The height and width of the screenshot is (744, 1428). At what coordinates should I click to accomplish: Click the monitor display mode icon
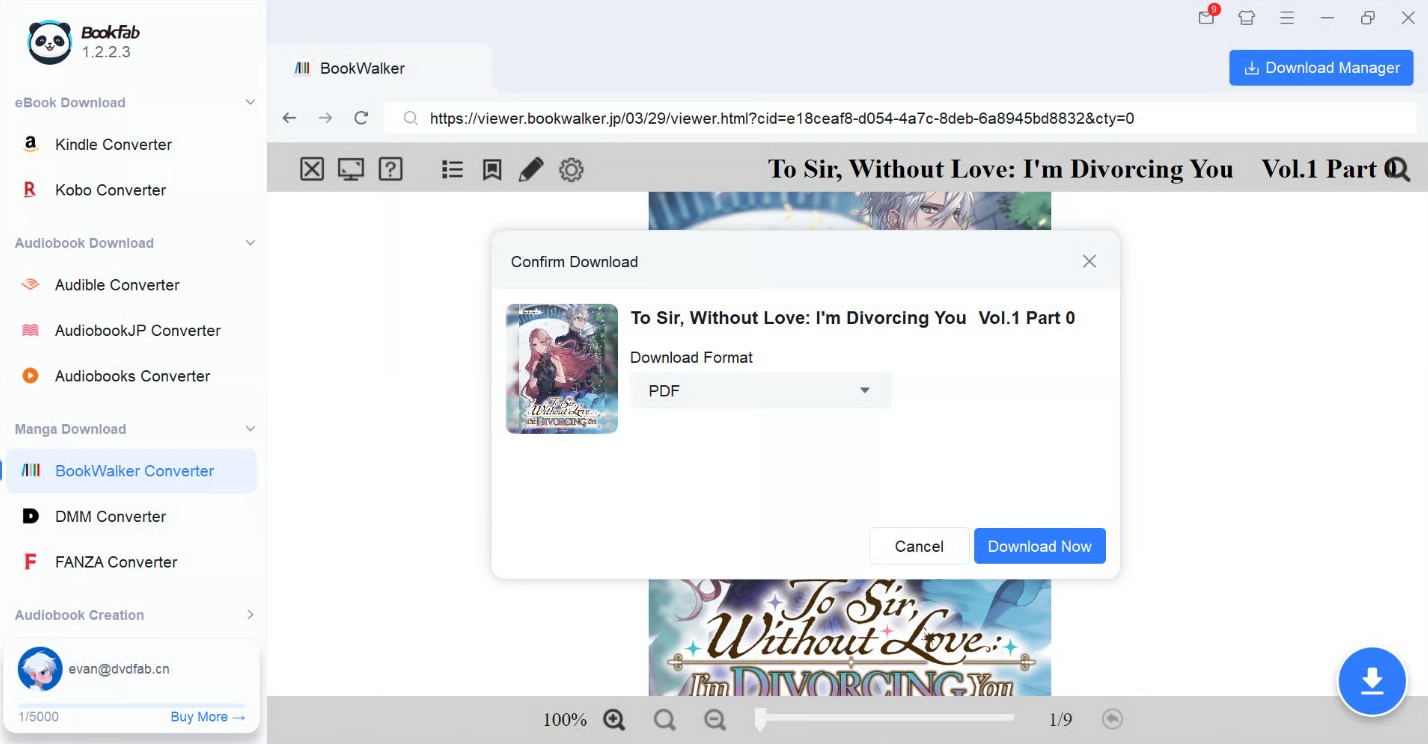350,168
